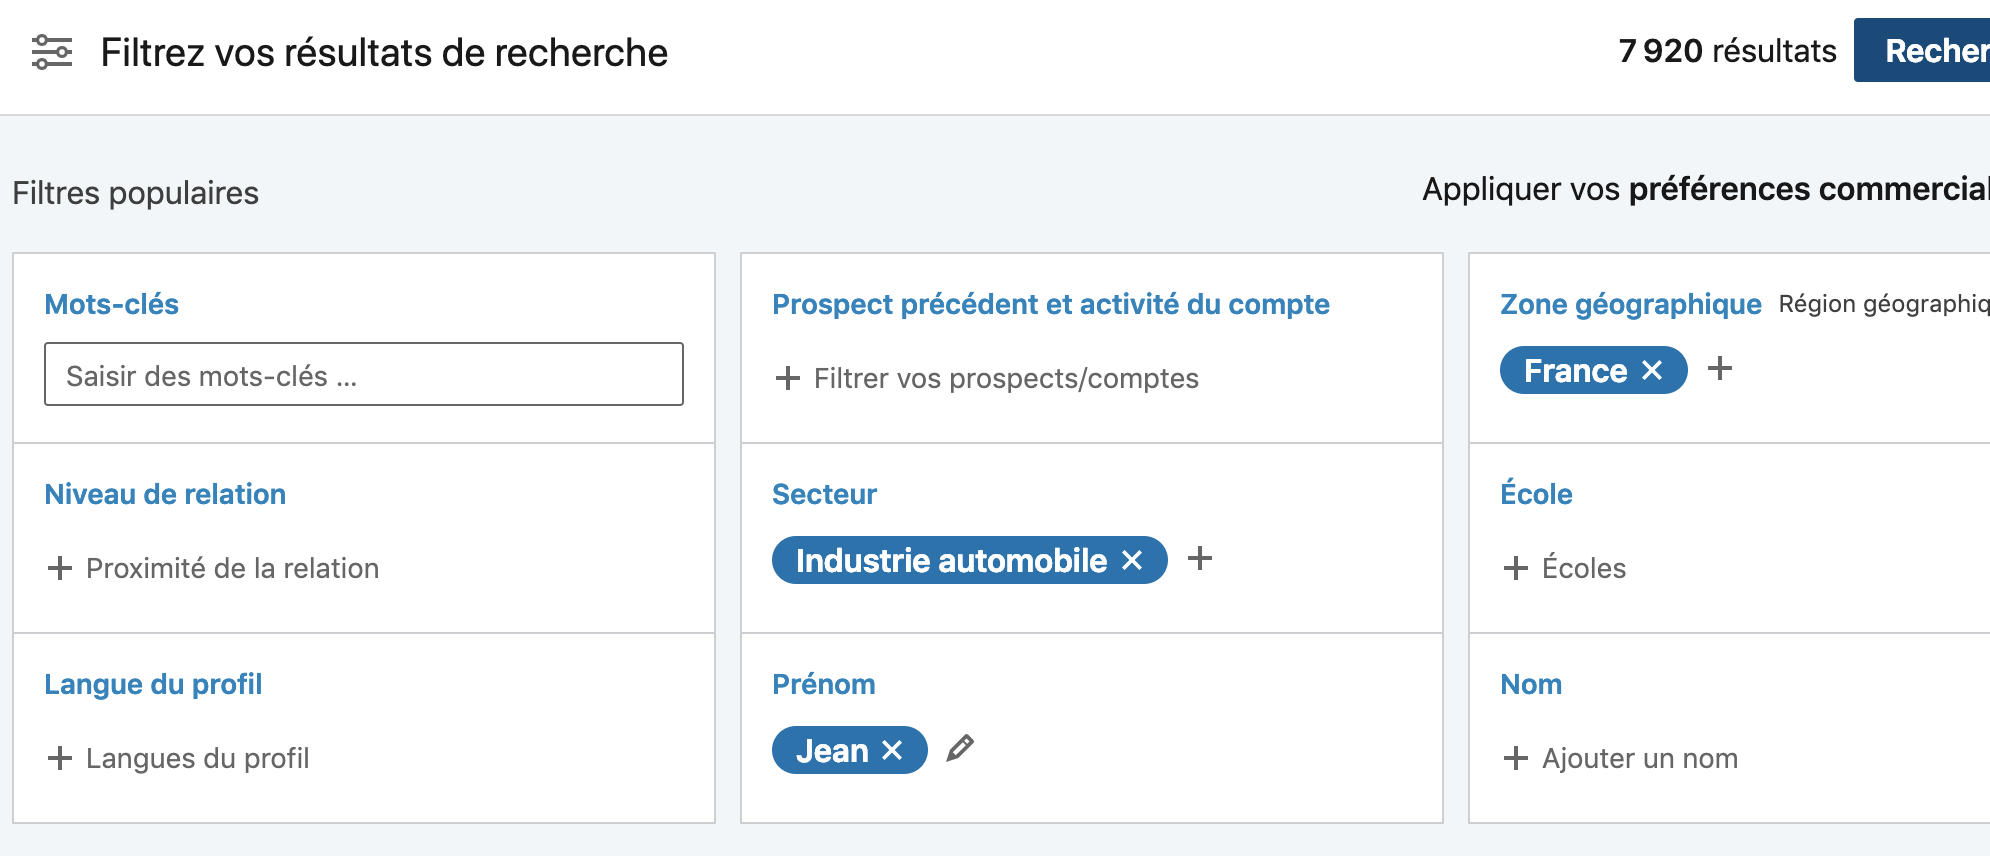Expand the Écoles filter
The width and height of the screenshot is (1990, 856).
pos(1565,568)
